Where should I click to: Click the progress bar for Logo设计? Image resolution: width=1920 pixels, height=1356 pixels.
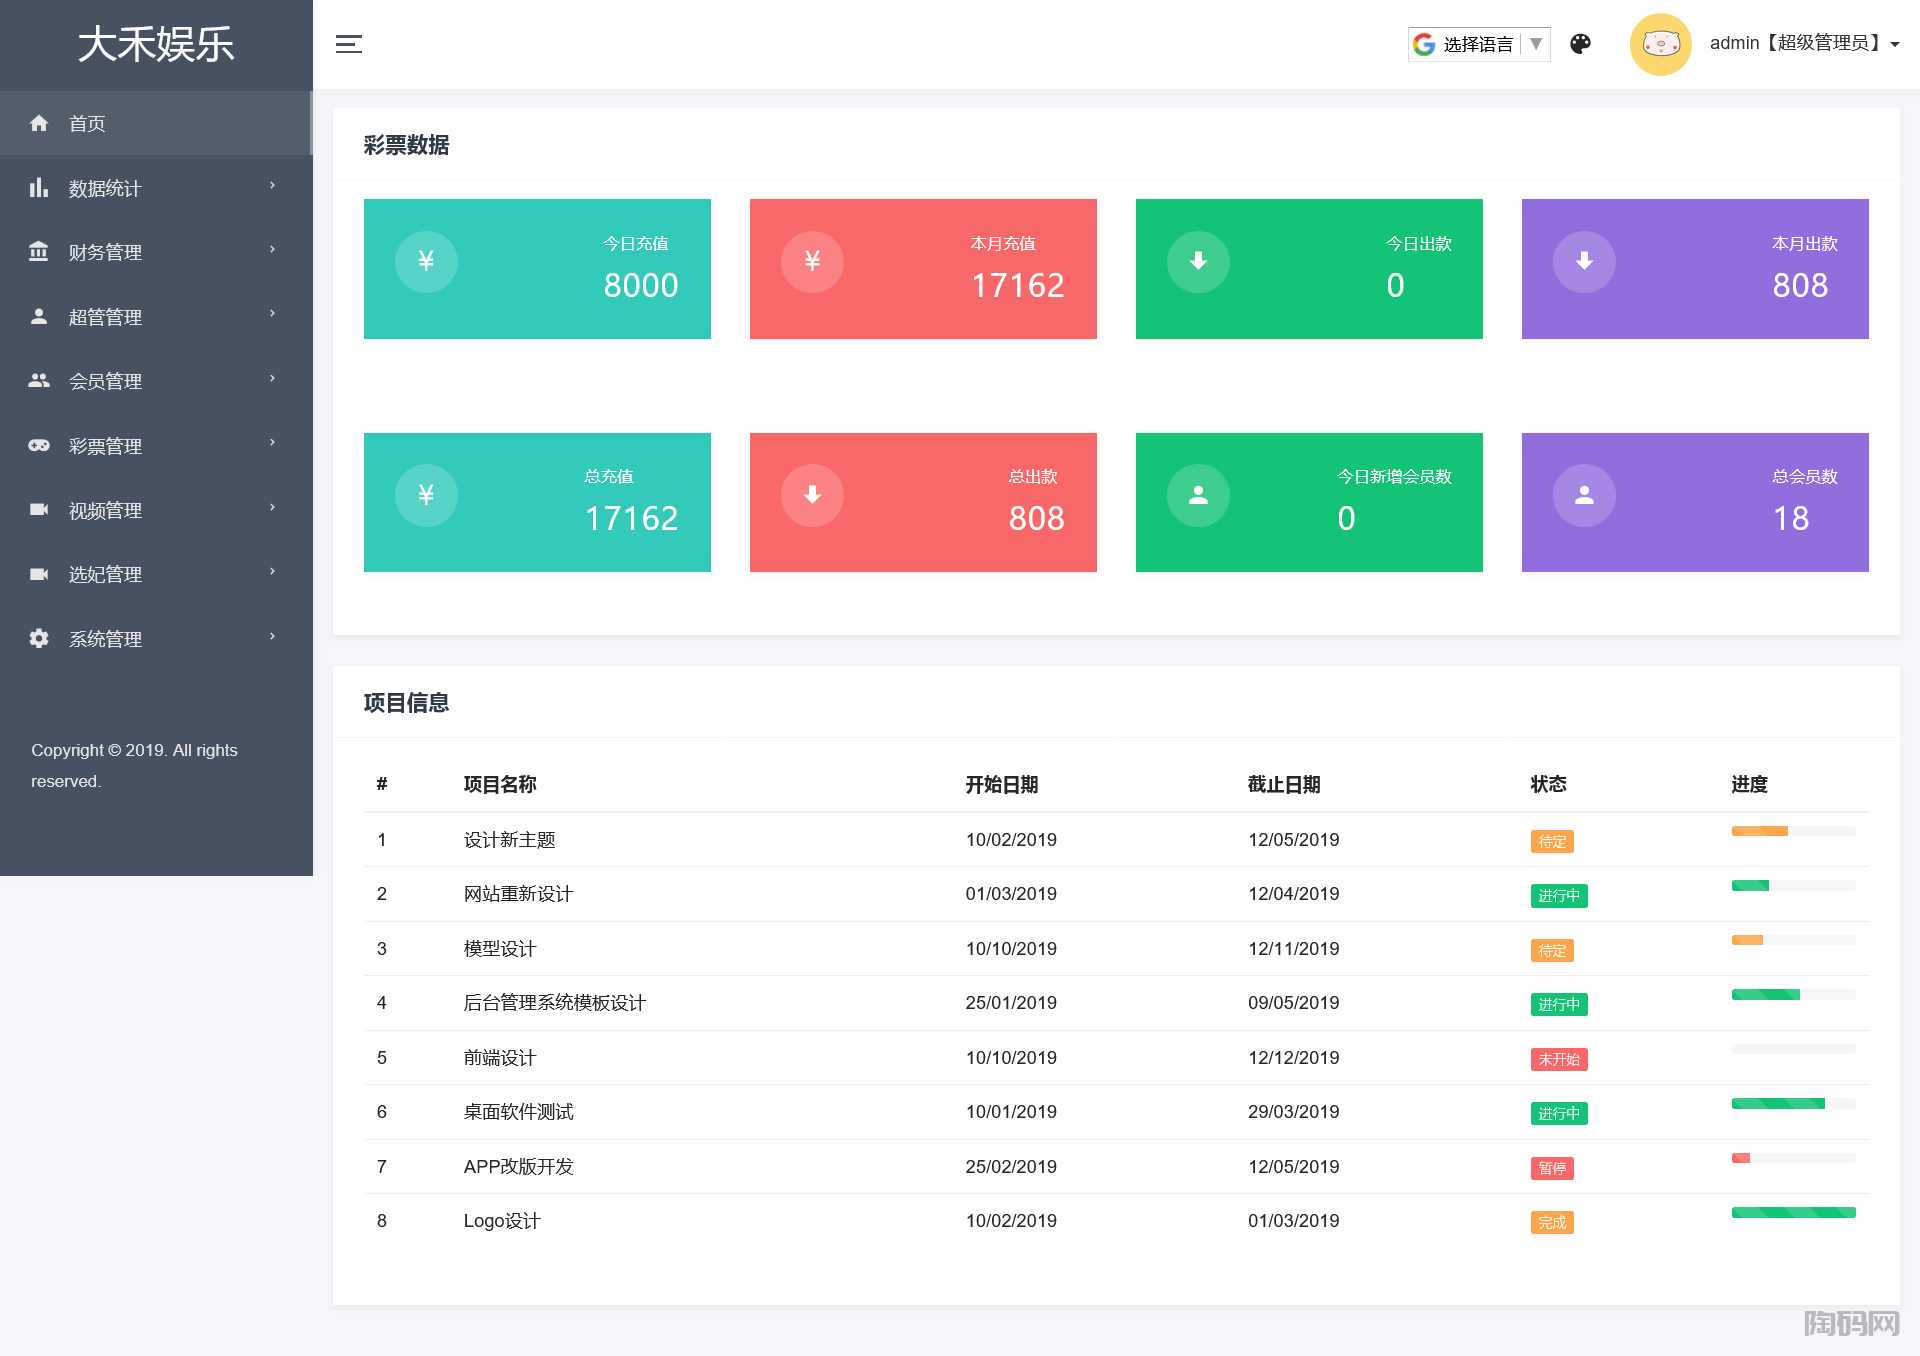pos(1793,1213)
